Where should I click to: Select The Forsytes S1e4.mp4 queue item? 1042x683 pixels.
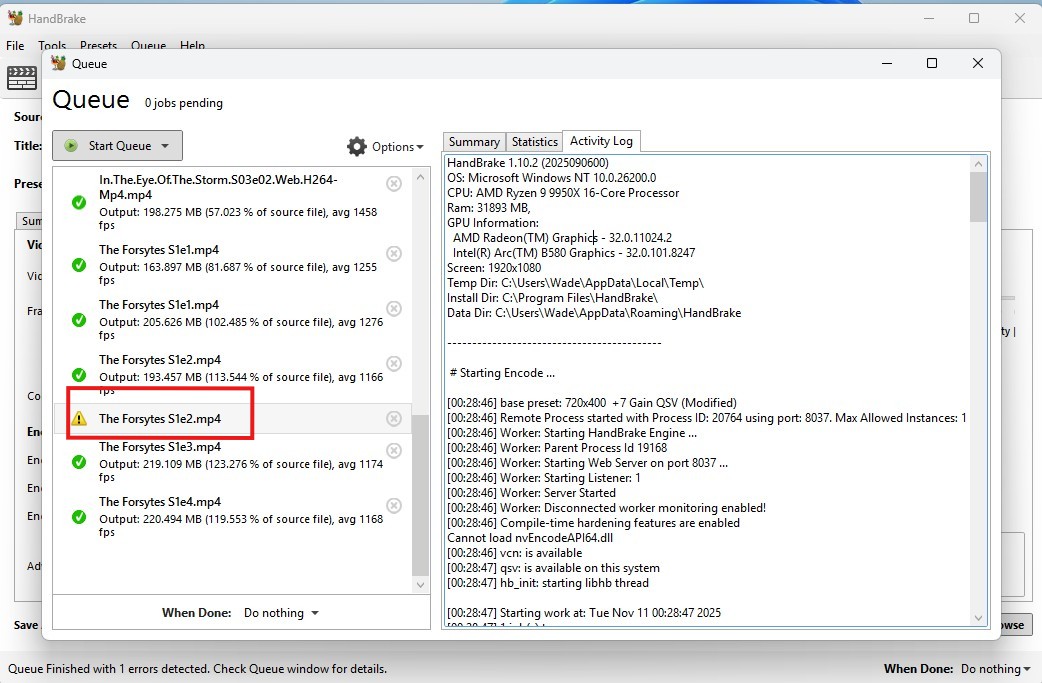[x=230, y=516]
